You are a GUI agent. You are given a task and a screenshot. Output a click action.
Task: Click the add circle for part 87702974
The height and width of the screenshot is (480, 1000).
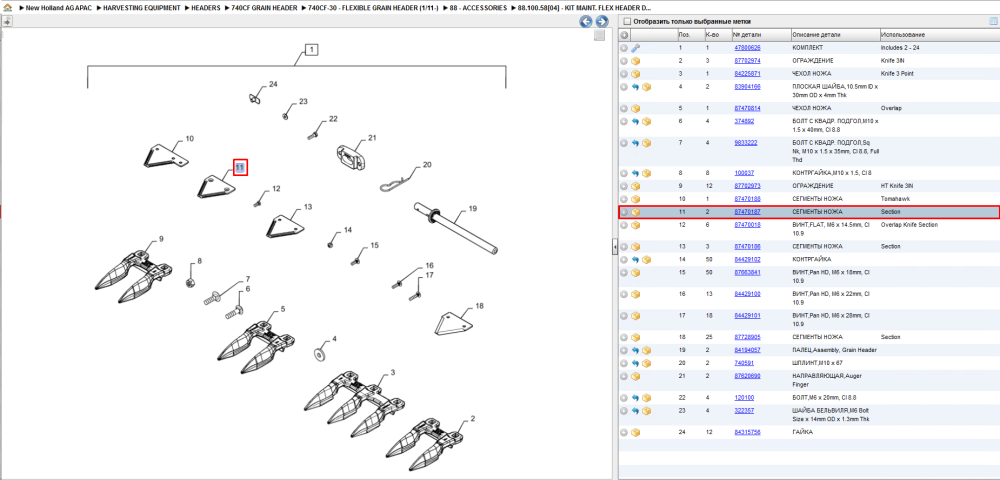[624, 61]
